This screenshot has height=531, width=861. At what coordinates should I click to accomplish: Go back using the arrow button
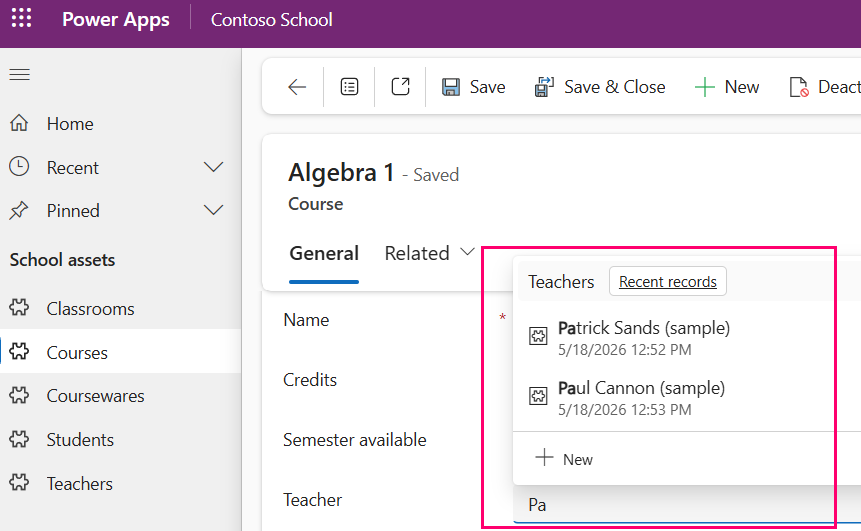tap(297, 87)
